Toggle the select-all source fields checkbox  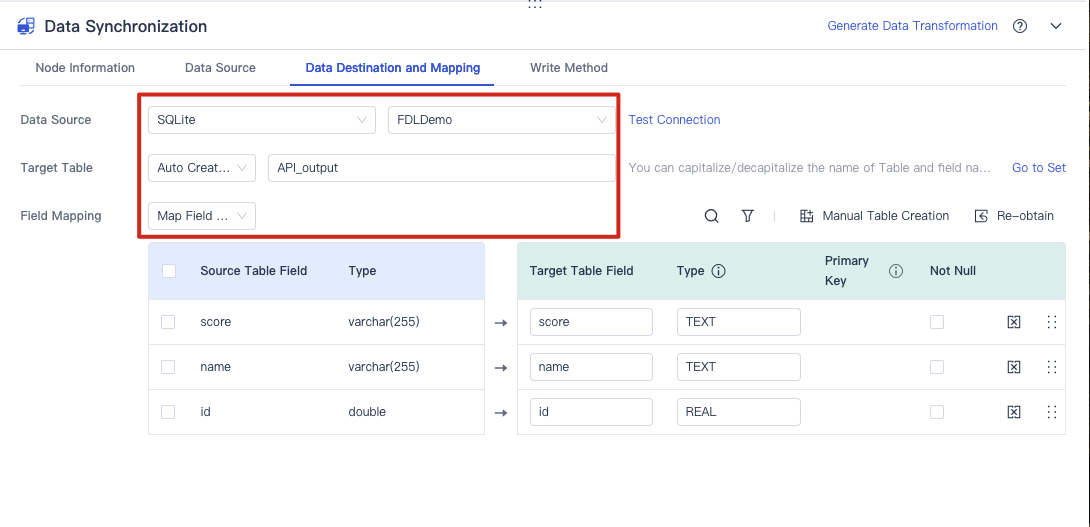point(169,271)
